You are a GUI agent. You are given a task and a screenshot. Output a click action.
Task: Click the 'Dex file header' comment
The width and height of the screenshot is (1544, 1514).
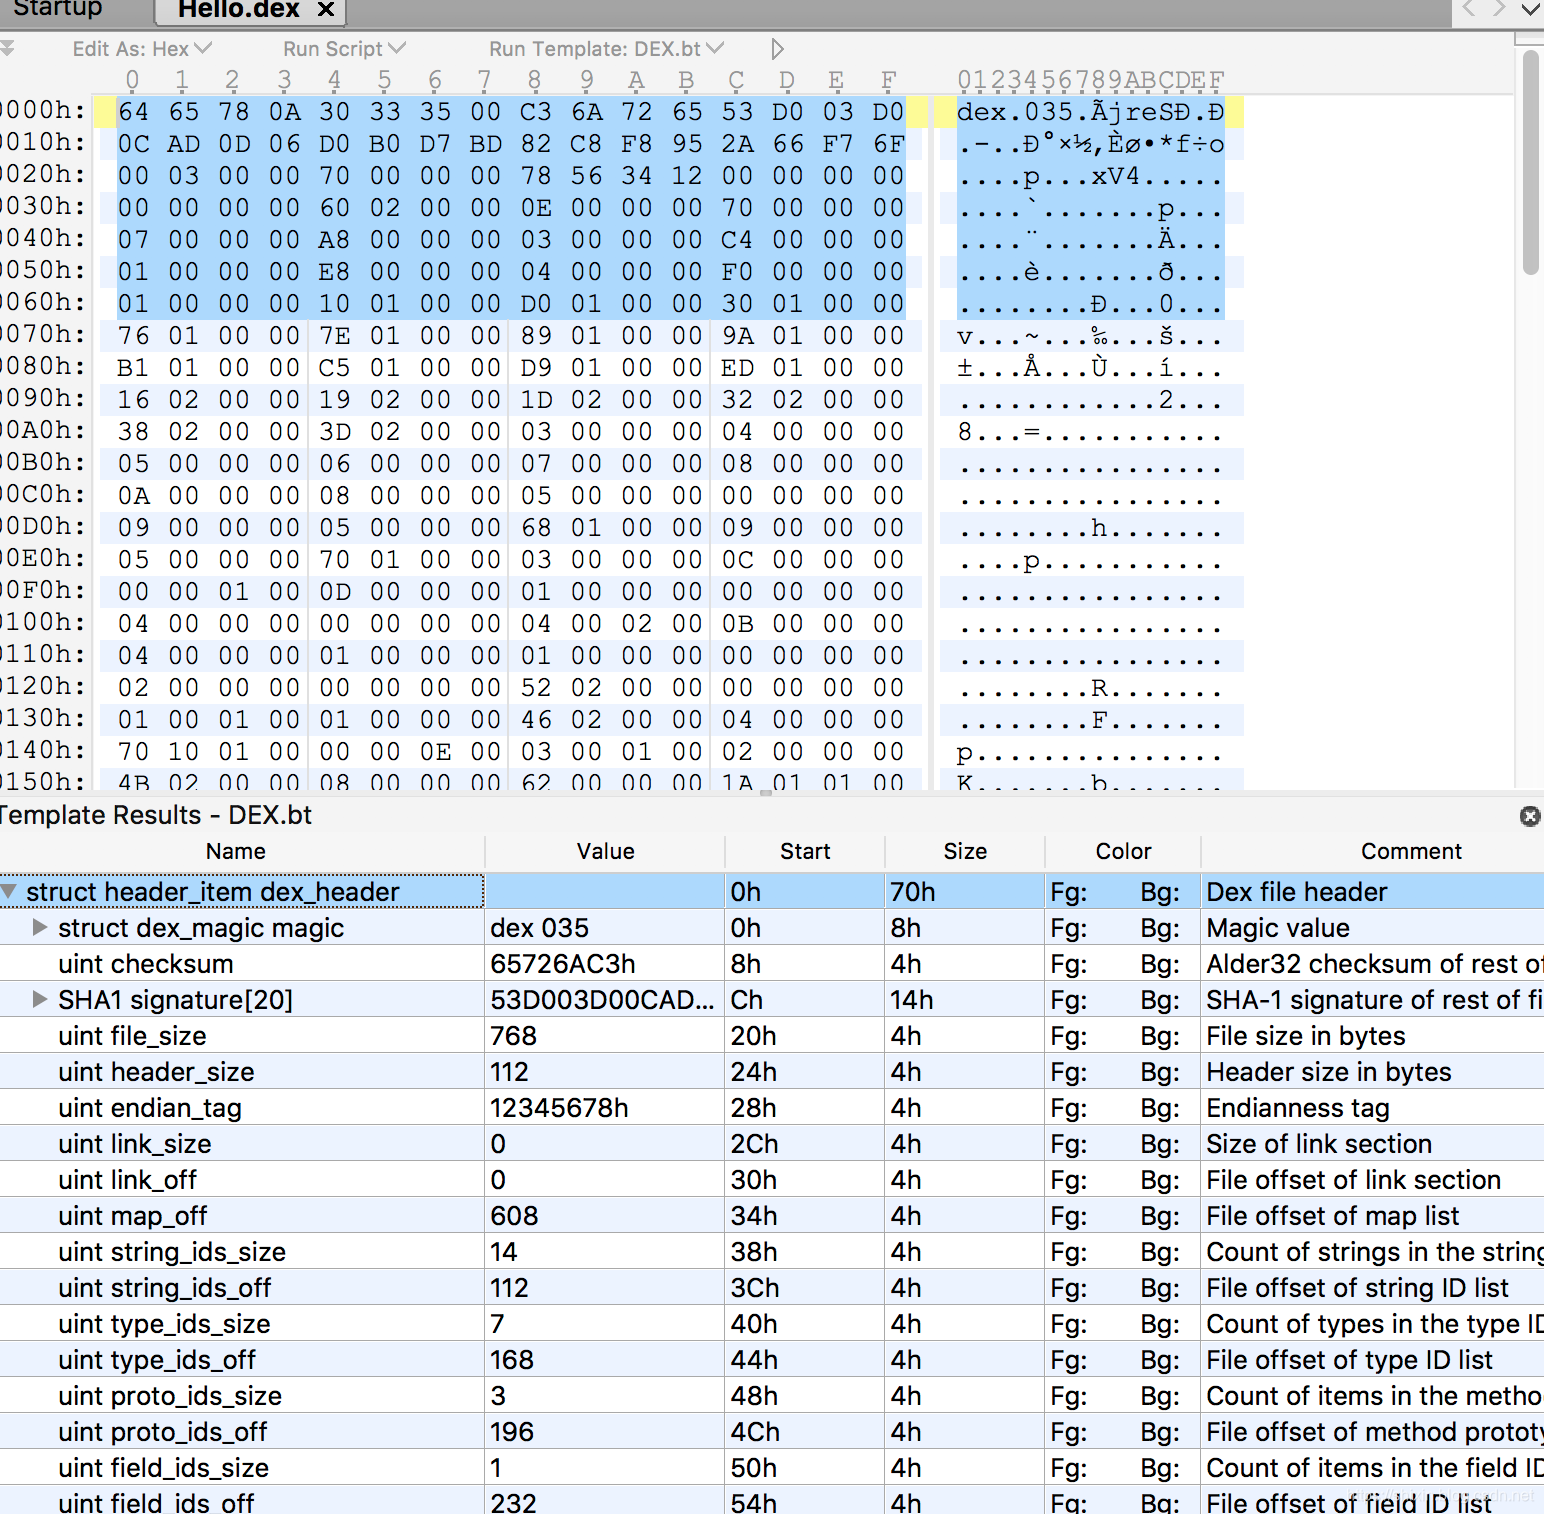[x=1297, y=891]
